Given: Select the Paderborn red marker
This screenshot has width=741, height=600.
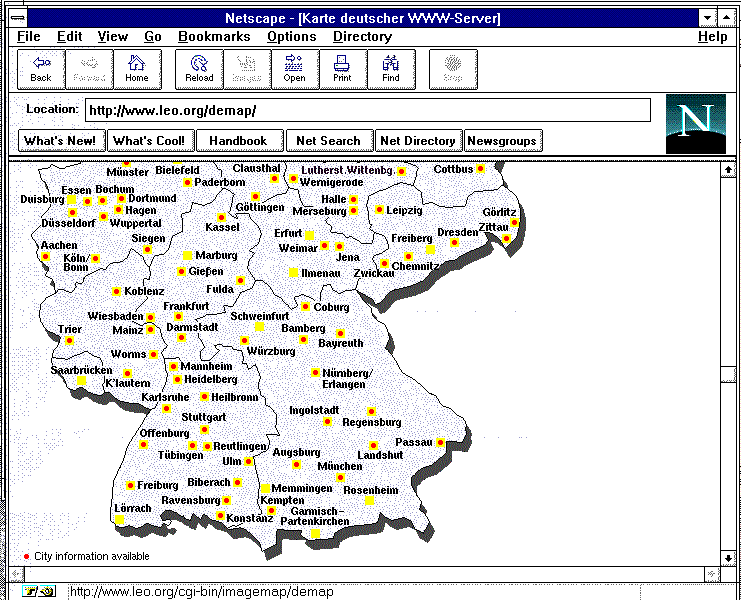Looking at the screenshot, I should tap(188, 182).
